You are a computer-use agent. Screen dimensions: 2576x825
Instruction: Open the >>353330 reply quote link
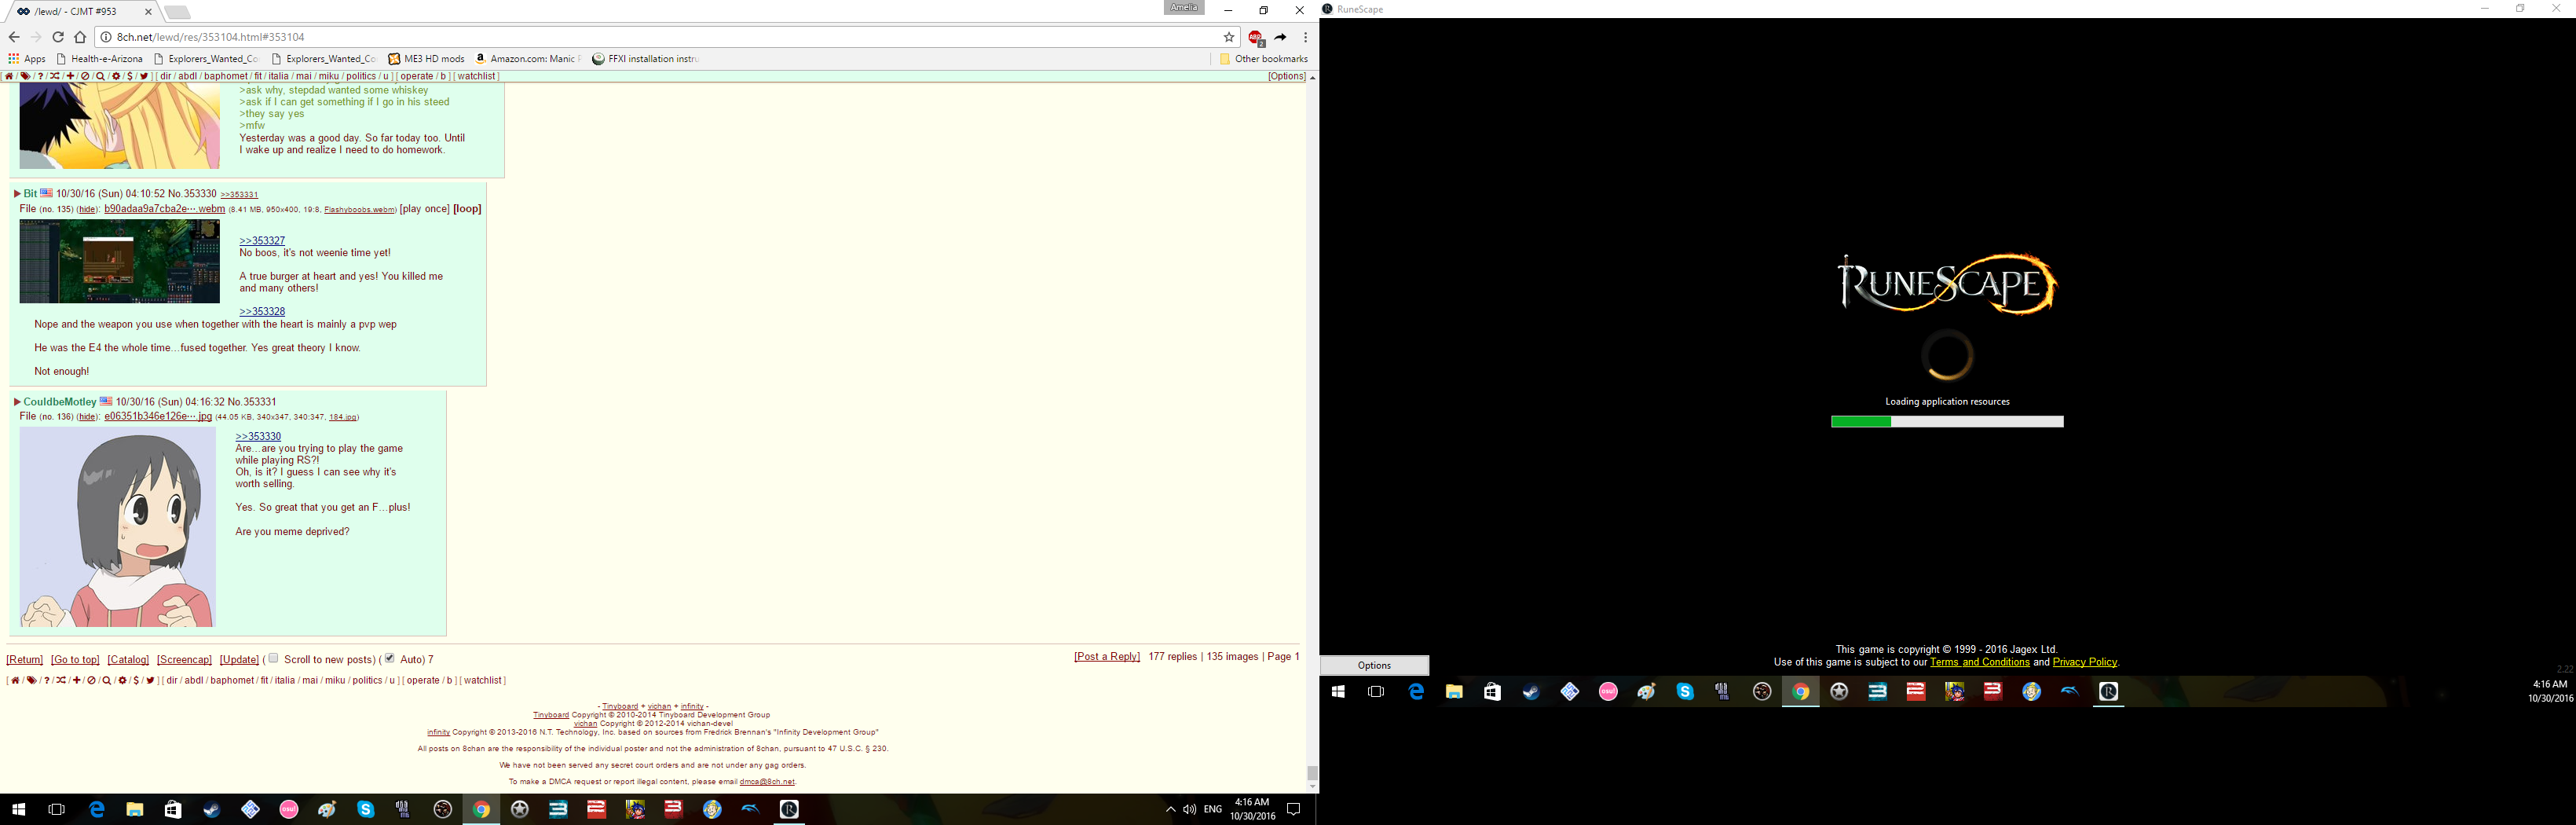pos(258,437)
